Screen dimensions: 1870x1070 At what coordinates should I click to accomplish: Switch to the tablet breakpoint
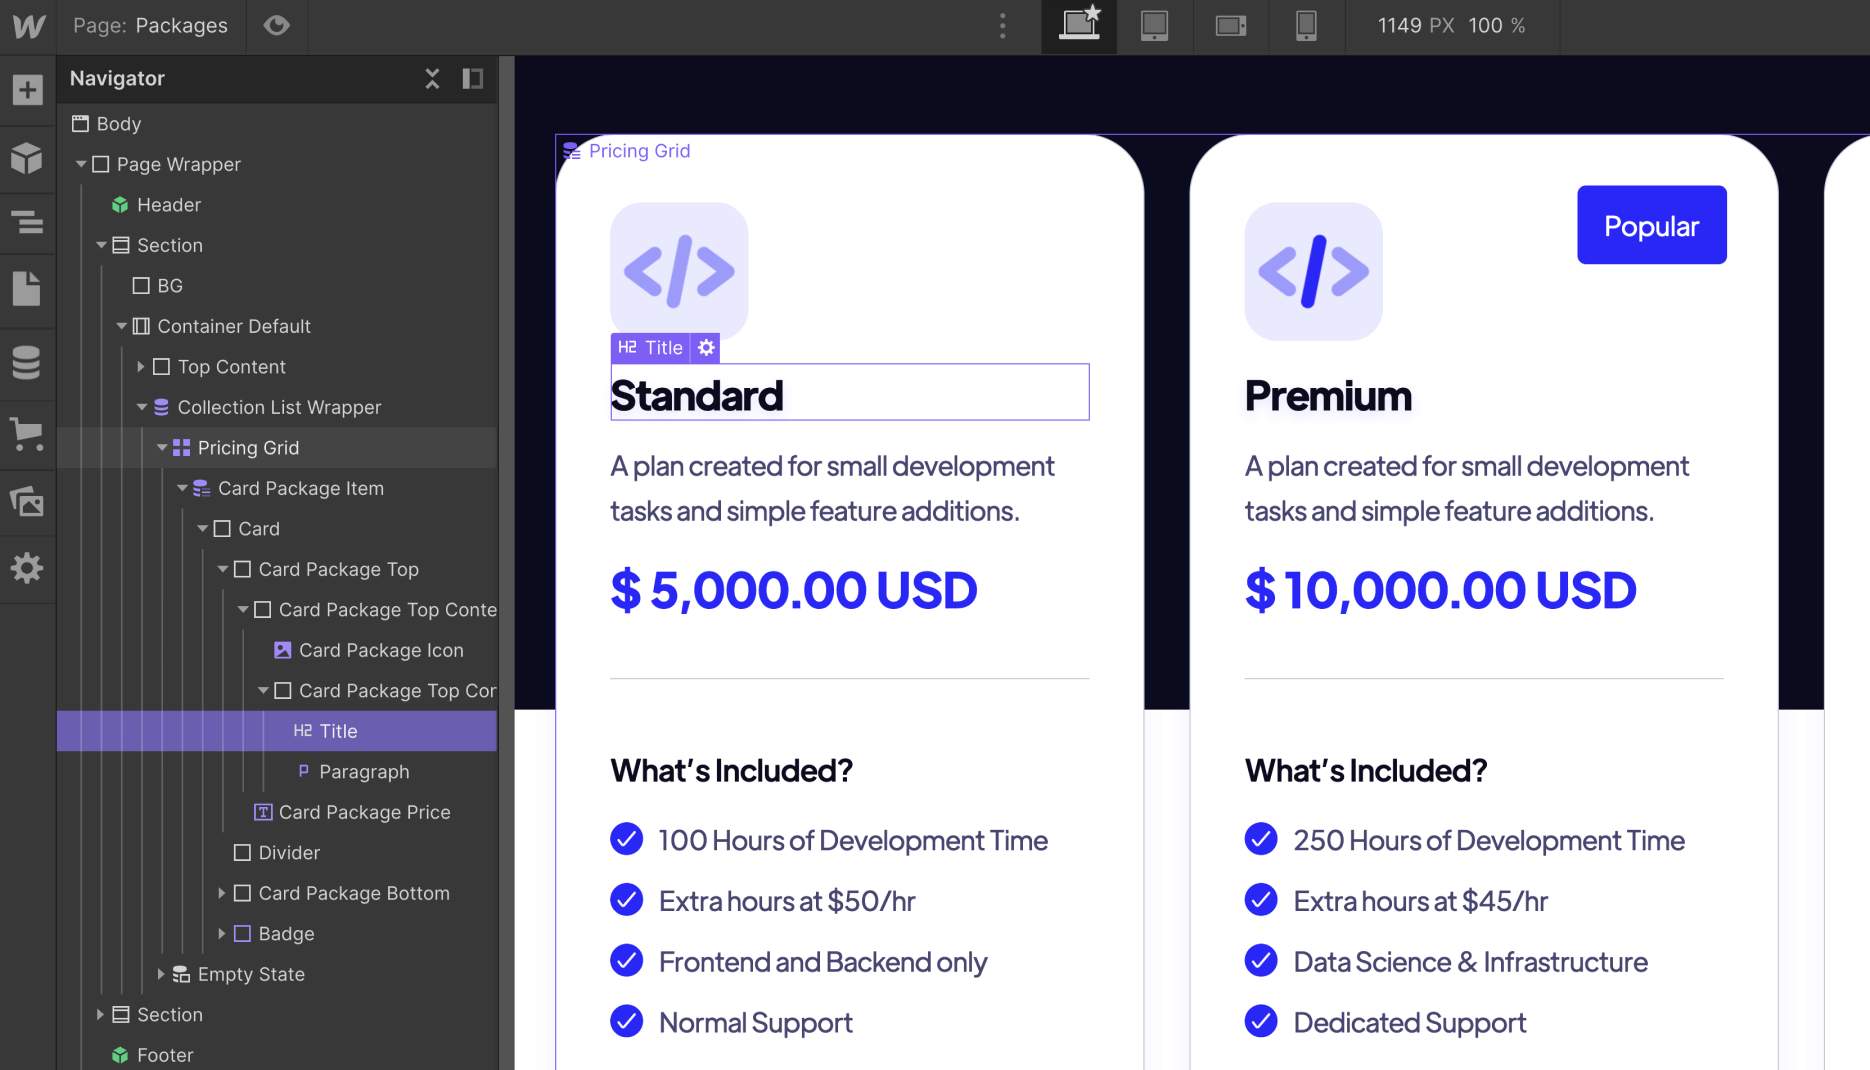1155,26
